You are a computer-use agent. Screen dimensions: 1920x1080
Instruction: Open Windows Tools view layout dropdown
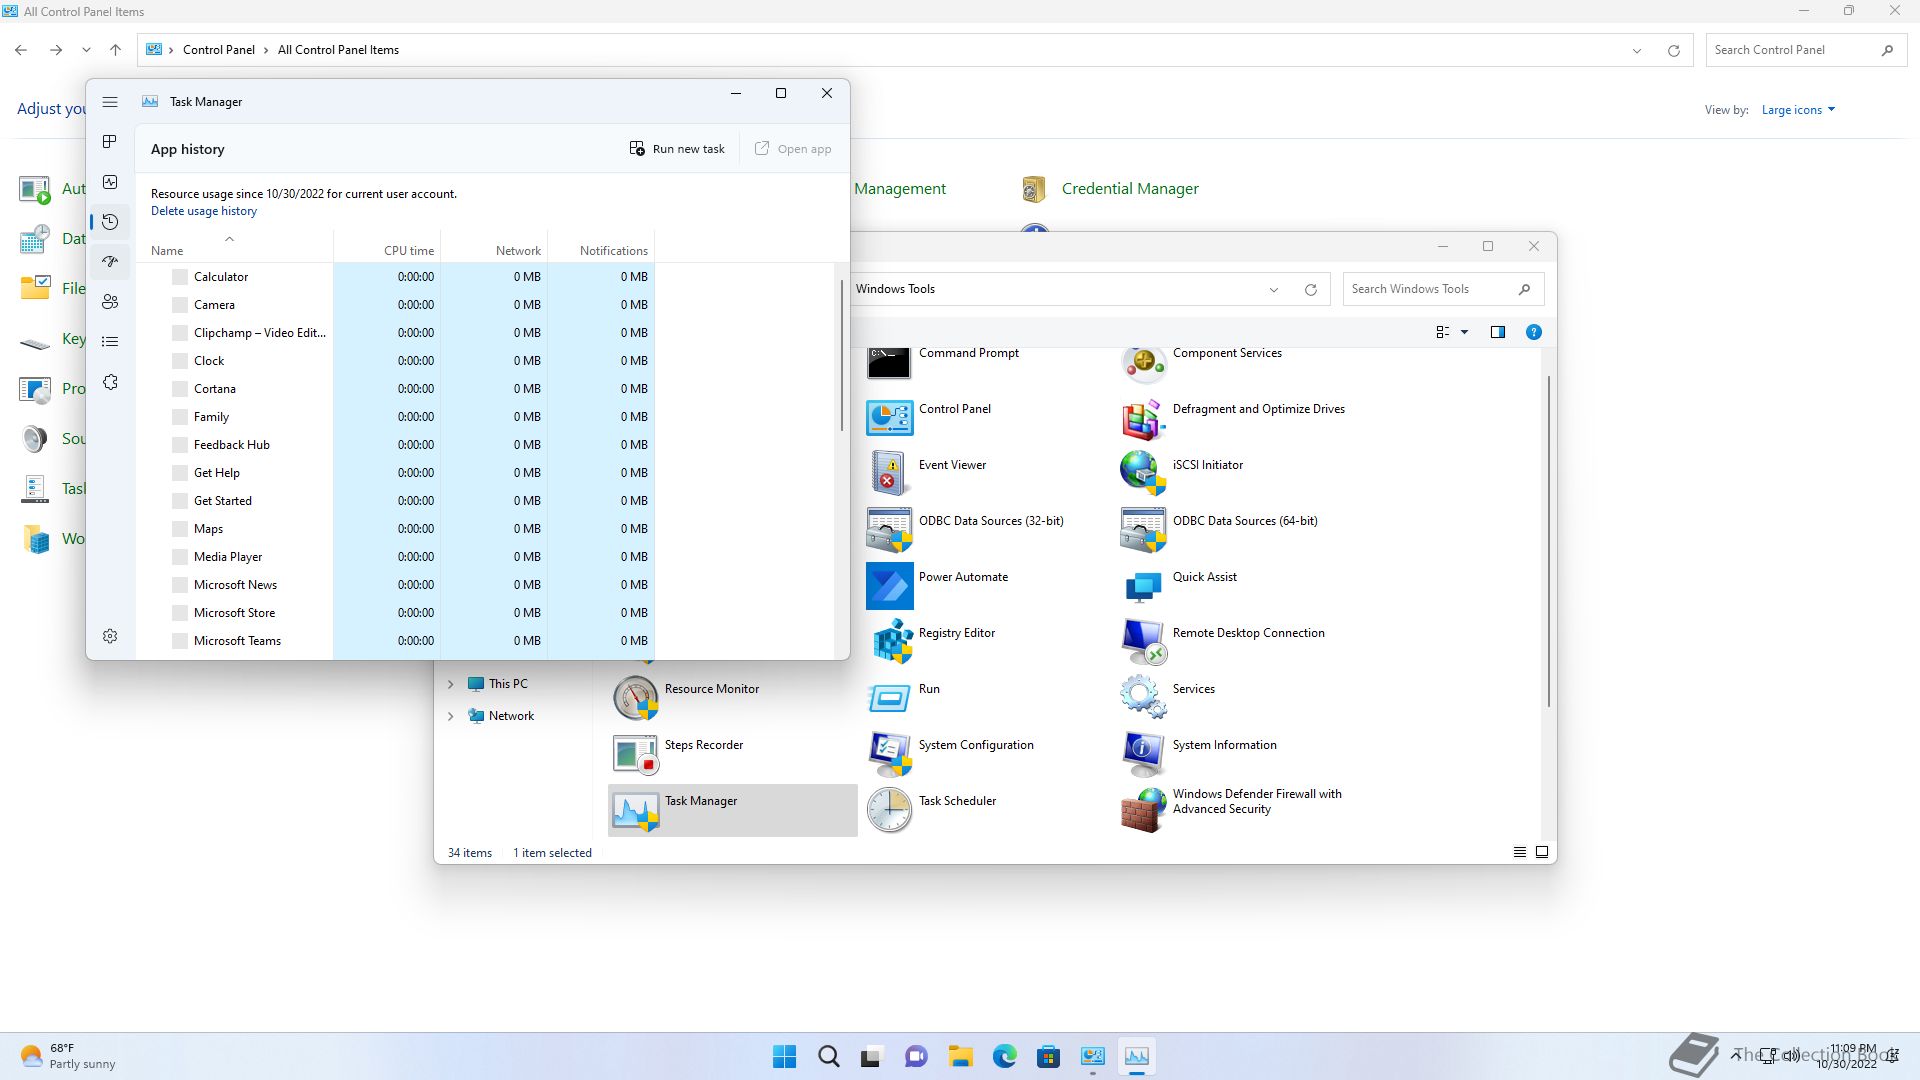1464,332
